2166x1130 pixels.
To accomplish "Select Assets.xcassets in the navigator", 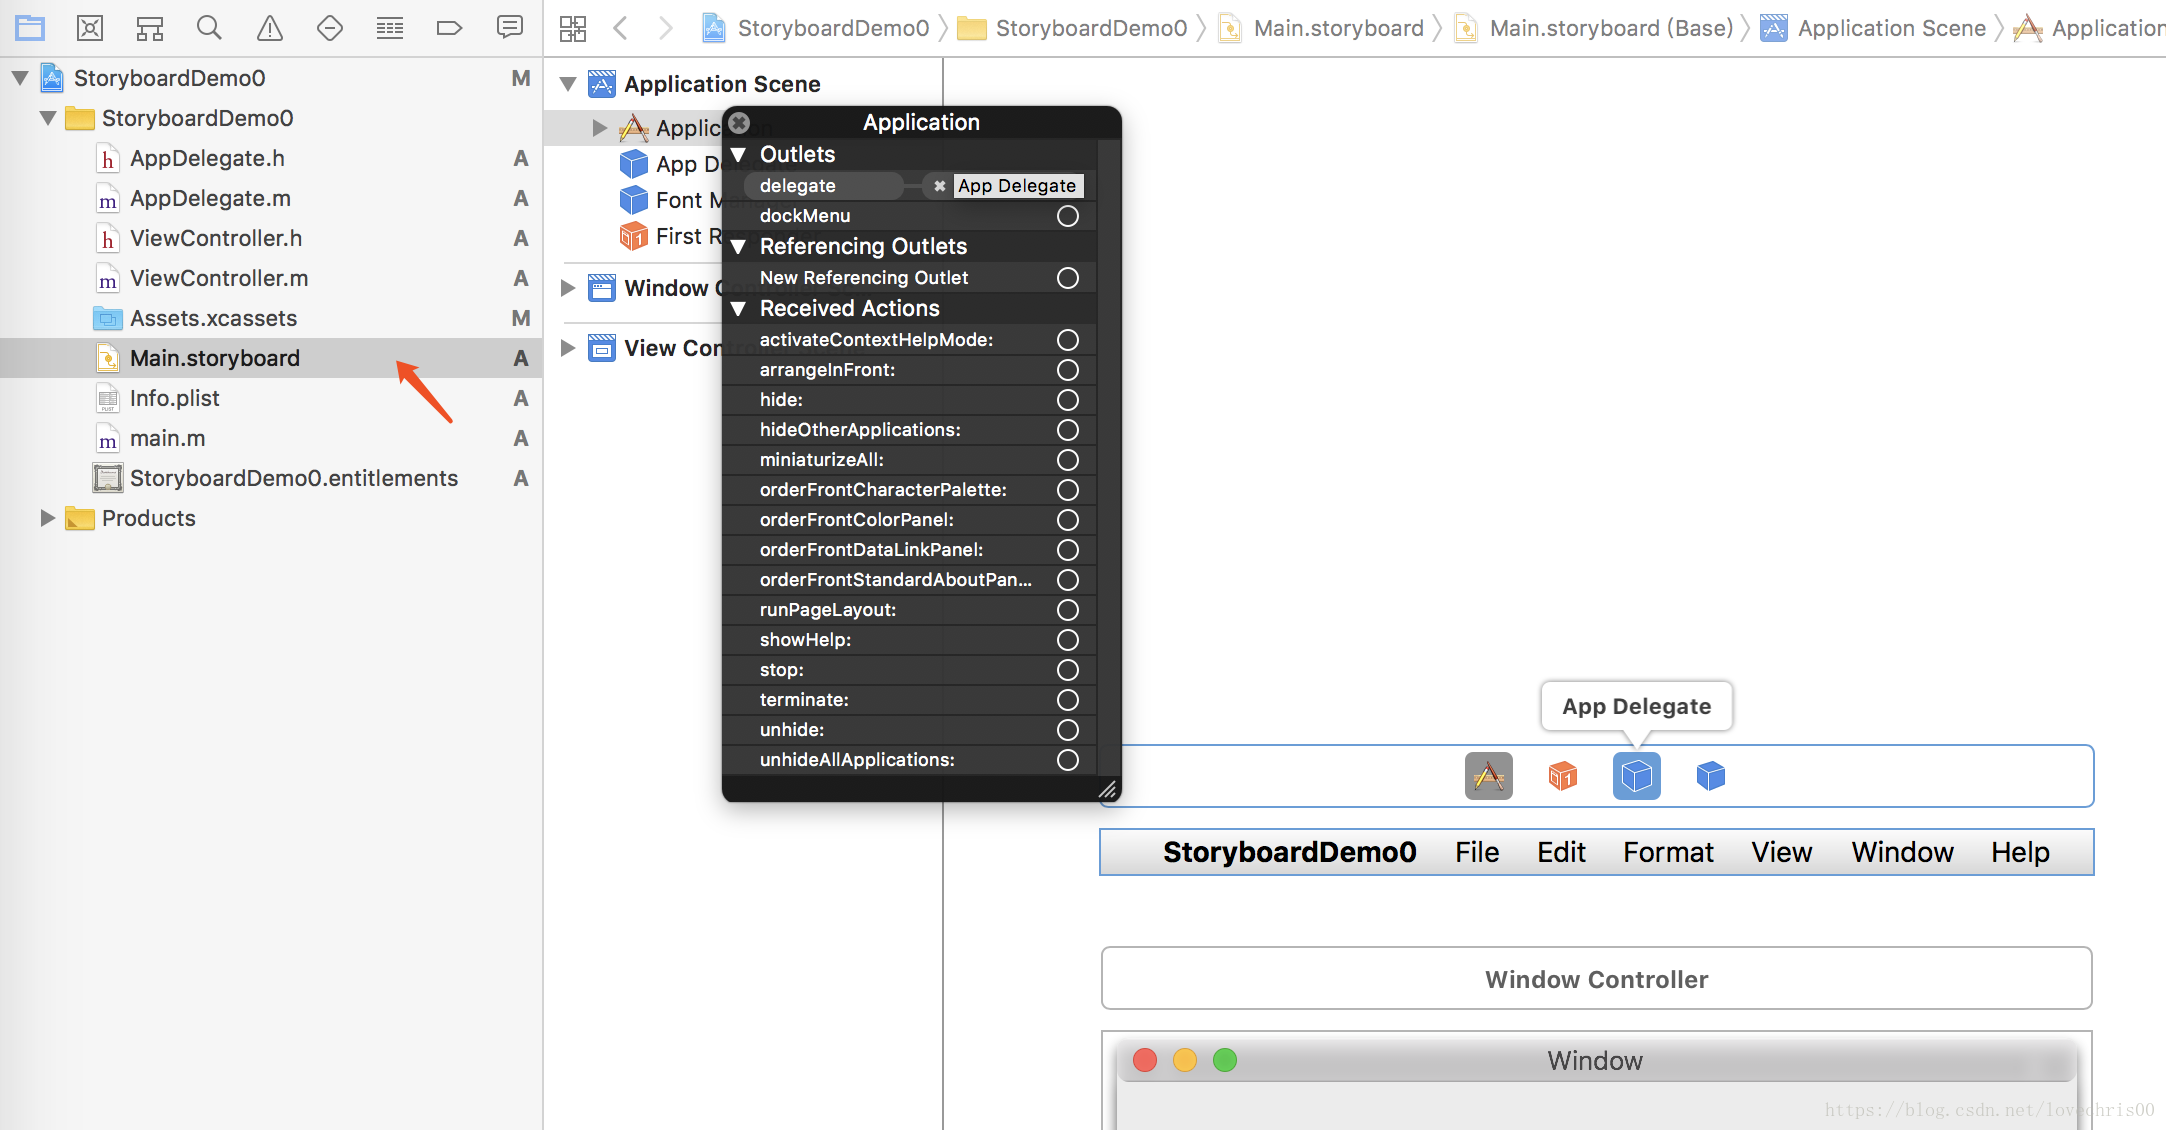I will tap(271, 318).
